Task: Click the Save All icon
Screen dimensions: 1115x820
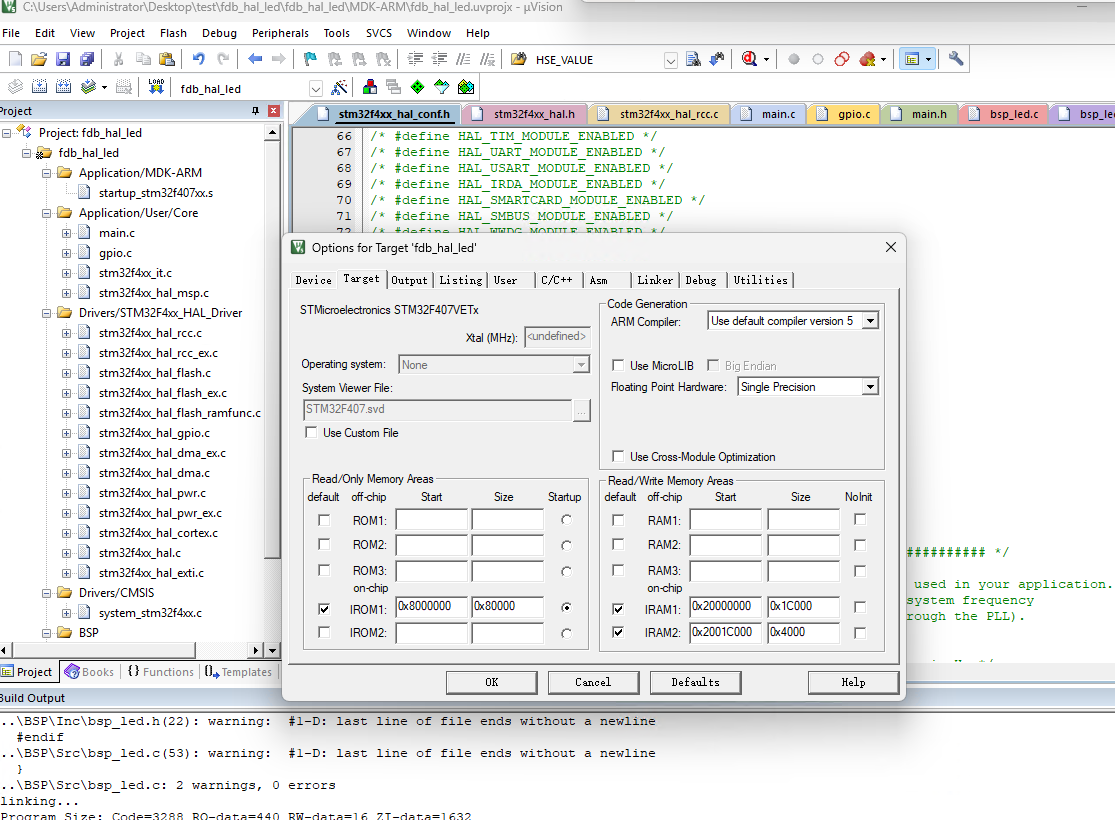Action: tap(87, 60)
